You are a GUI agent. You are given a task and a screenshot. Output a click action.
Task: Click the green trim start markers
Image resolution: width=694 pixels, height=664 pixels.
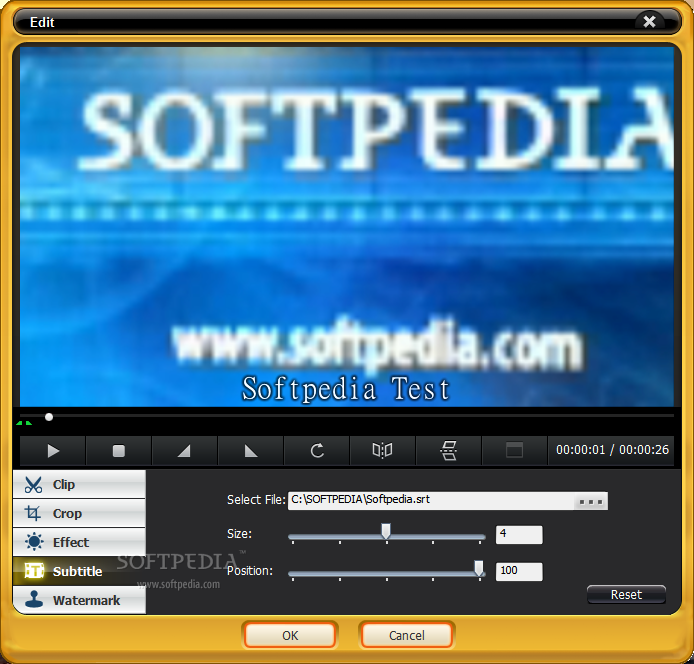pyautogui.click(x=24, y=423)
